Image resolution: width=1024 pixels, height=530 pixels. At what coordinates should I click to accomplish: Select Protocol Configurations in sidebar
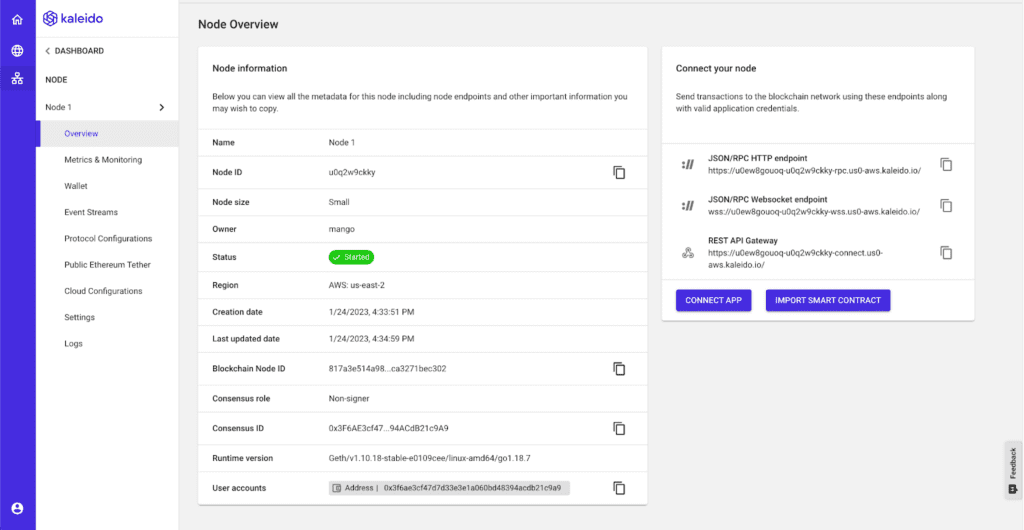108,239
